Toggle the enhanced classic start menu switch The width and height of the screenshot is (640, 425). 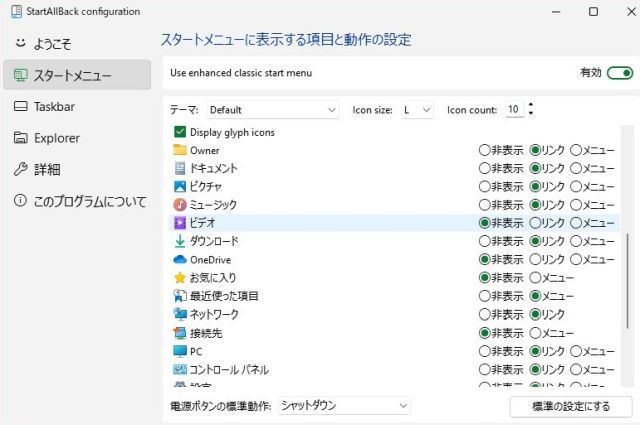620,73
